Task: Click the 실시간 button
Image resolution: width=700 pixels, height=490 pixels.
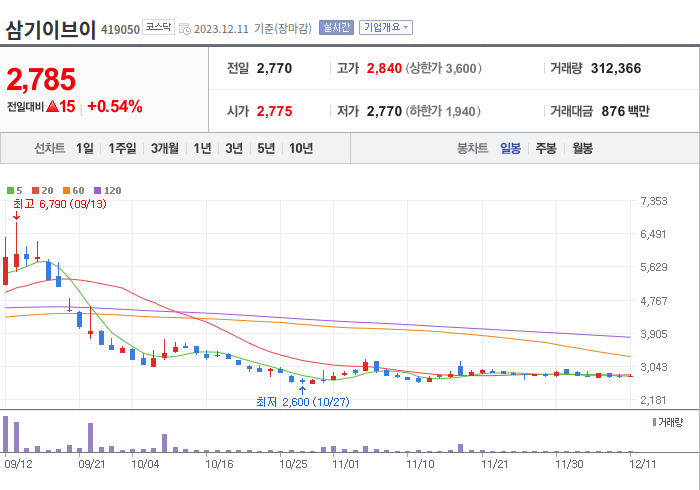Action: click(336, 28)
